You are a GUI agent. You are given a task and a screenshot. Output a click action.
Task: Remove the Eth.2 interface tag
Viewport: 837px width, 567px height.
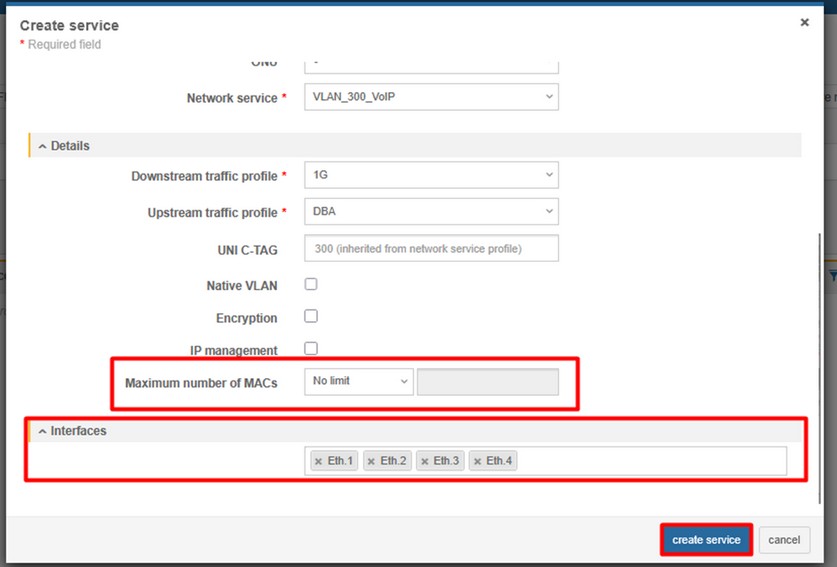[371, 461]
